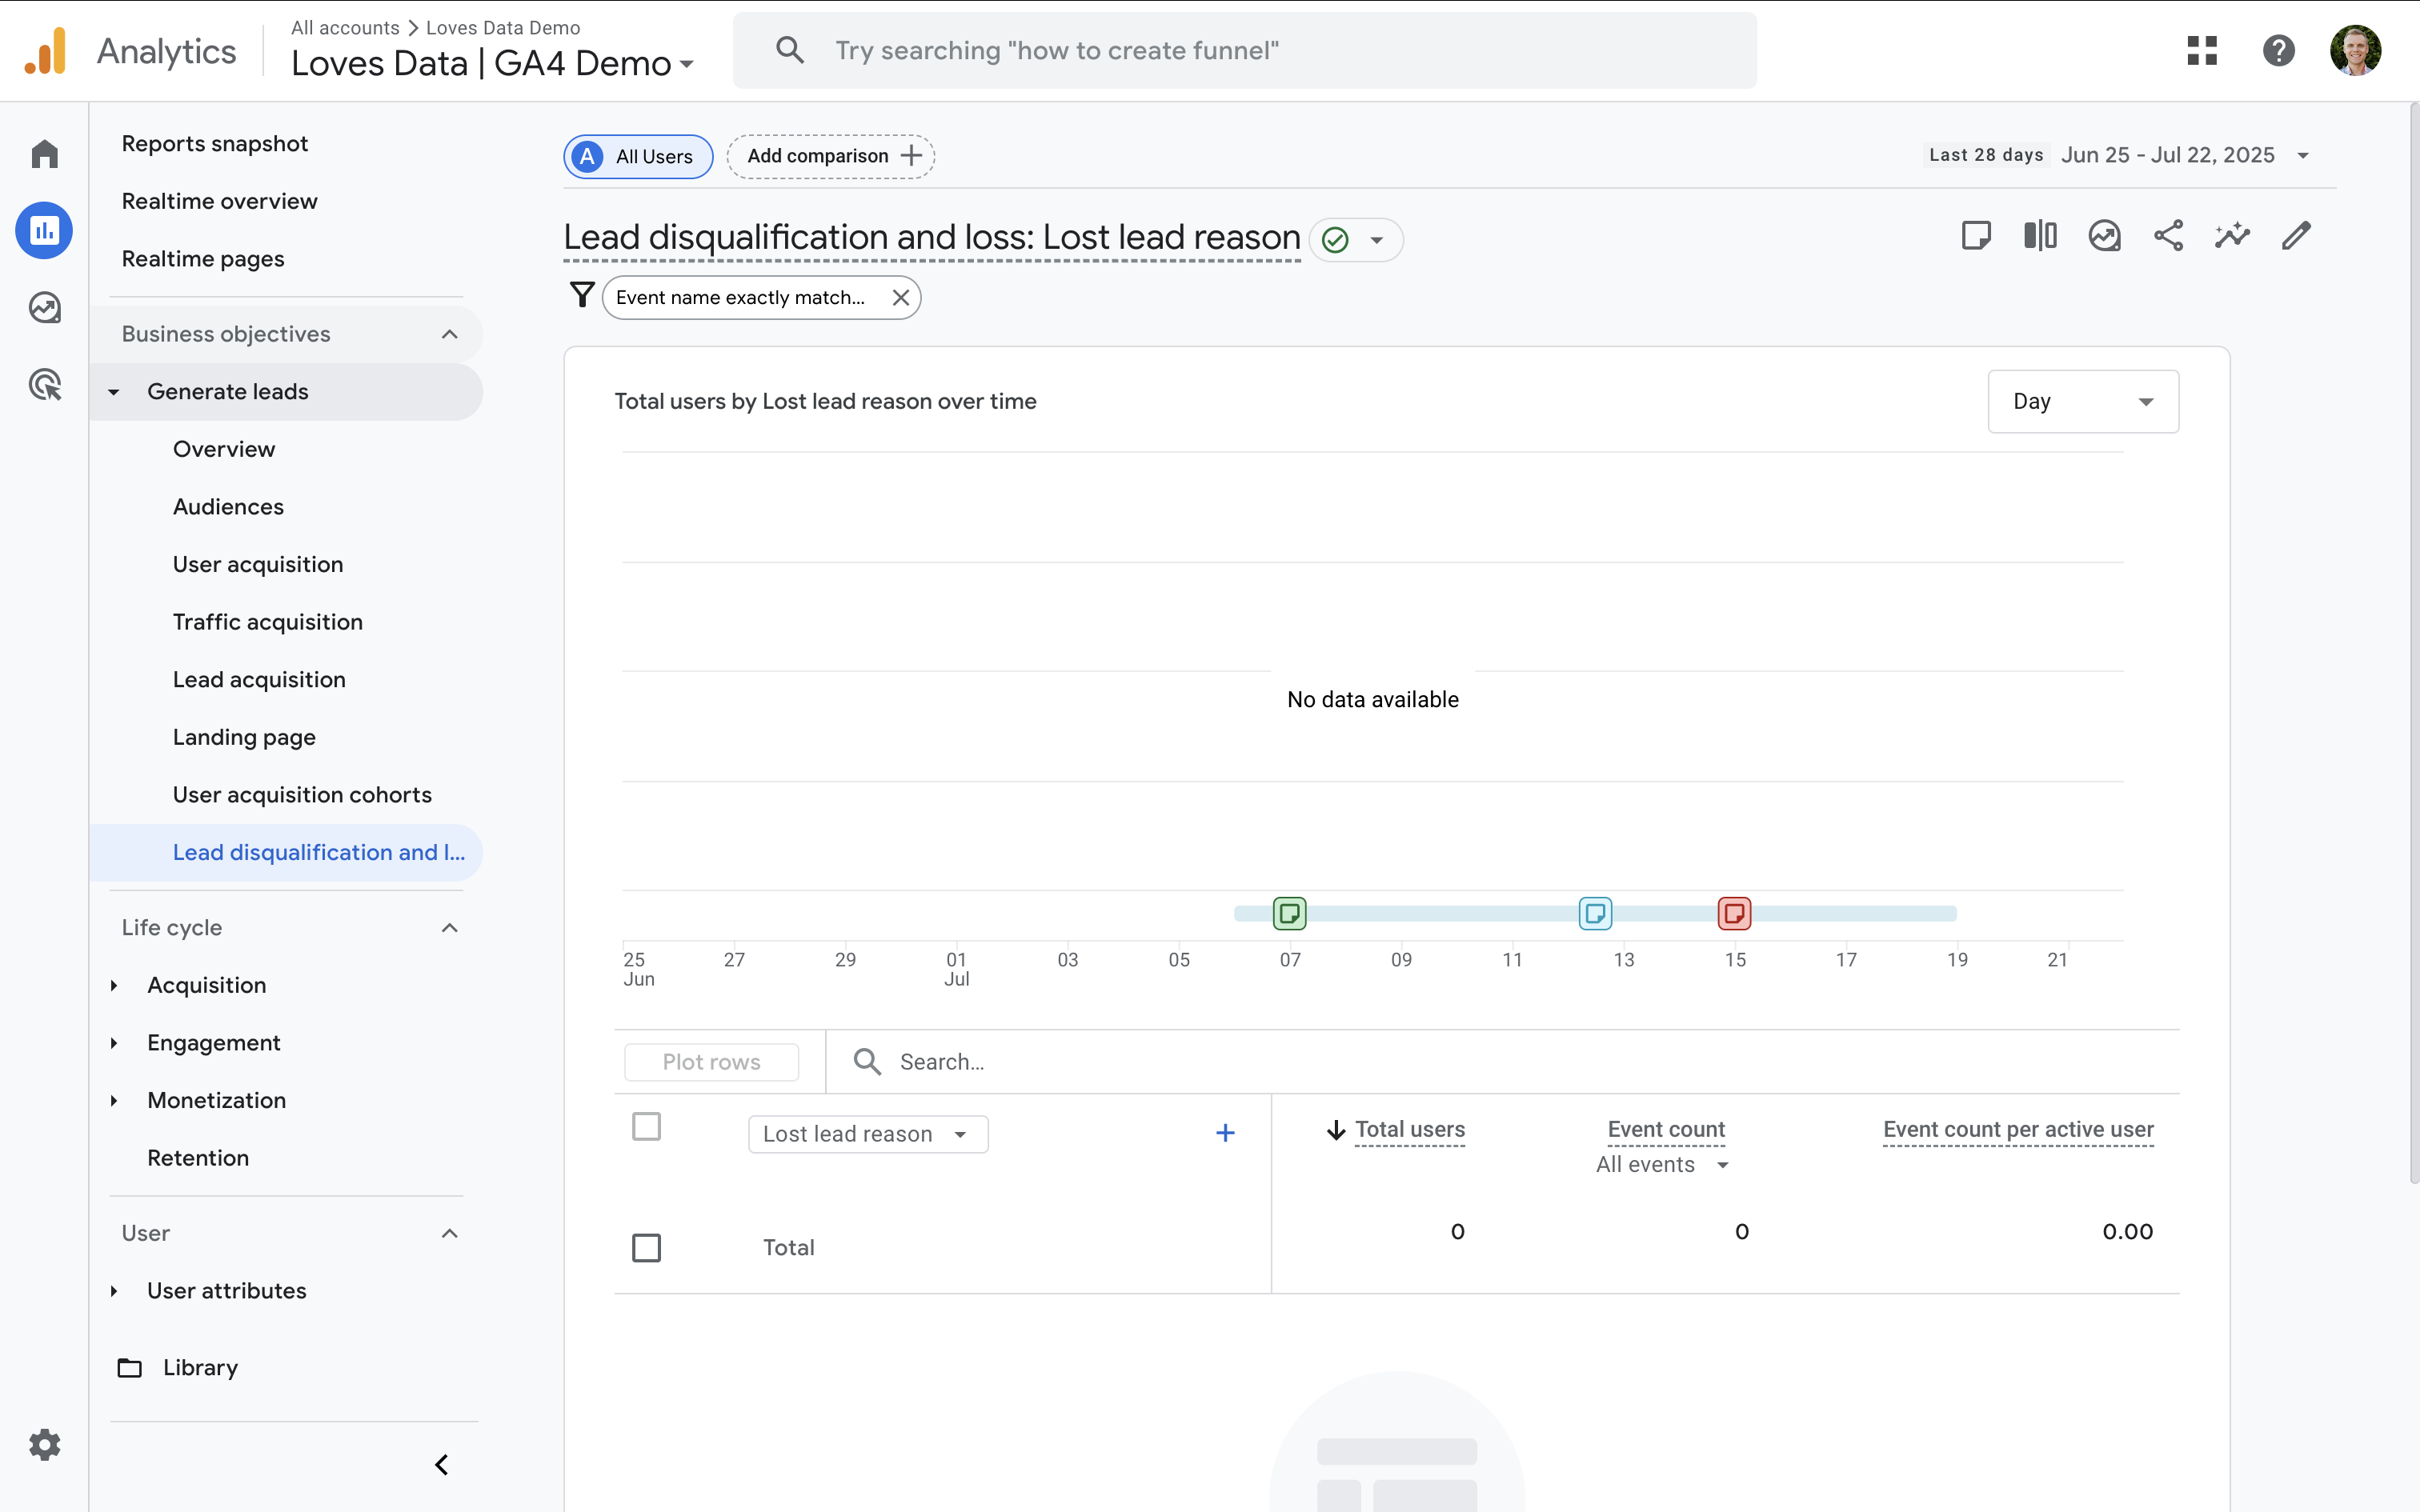The image size is (2420, 1512).
Task: Open the Lead acquisition report
Action: pyautogui.click(x=259, y=680)
